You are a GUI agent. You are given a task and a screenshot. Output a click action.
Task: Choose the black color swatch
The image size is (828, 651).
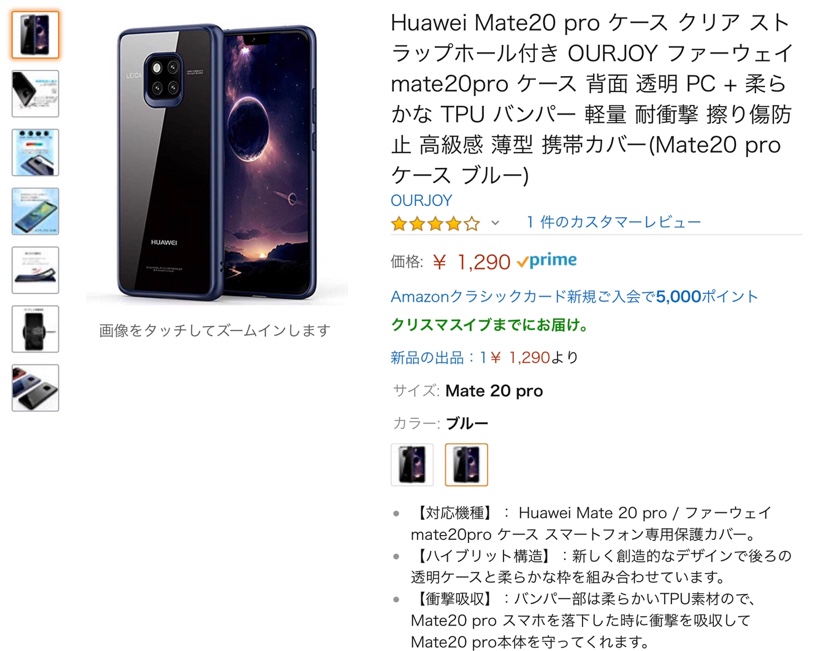coord(412,464)
